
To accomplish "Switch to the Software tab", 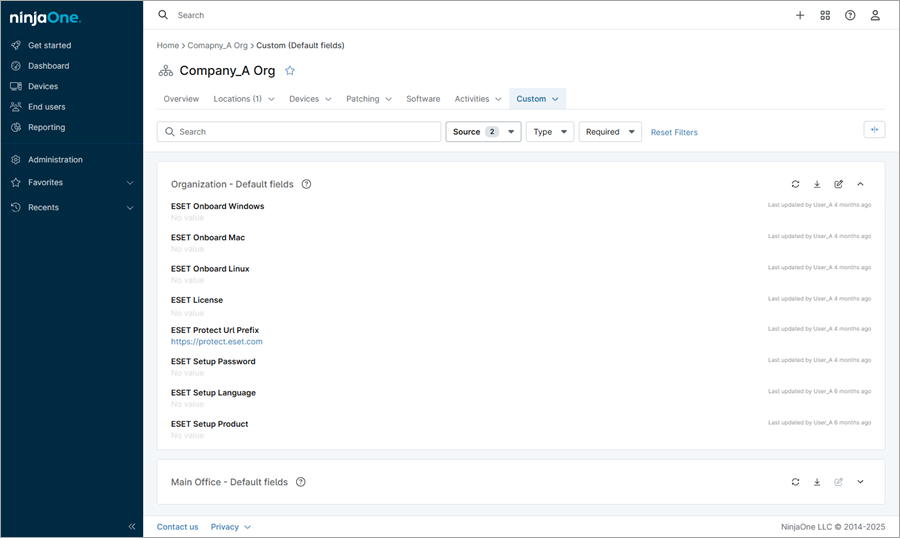I will pyautogui.click(x=423, y=99).
